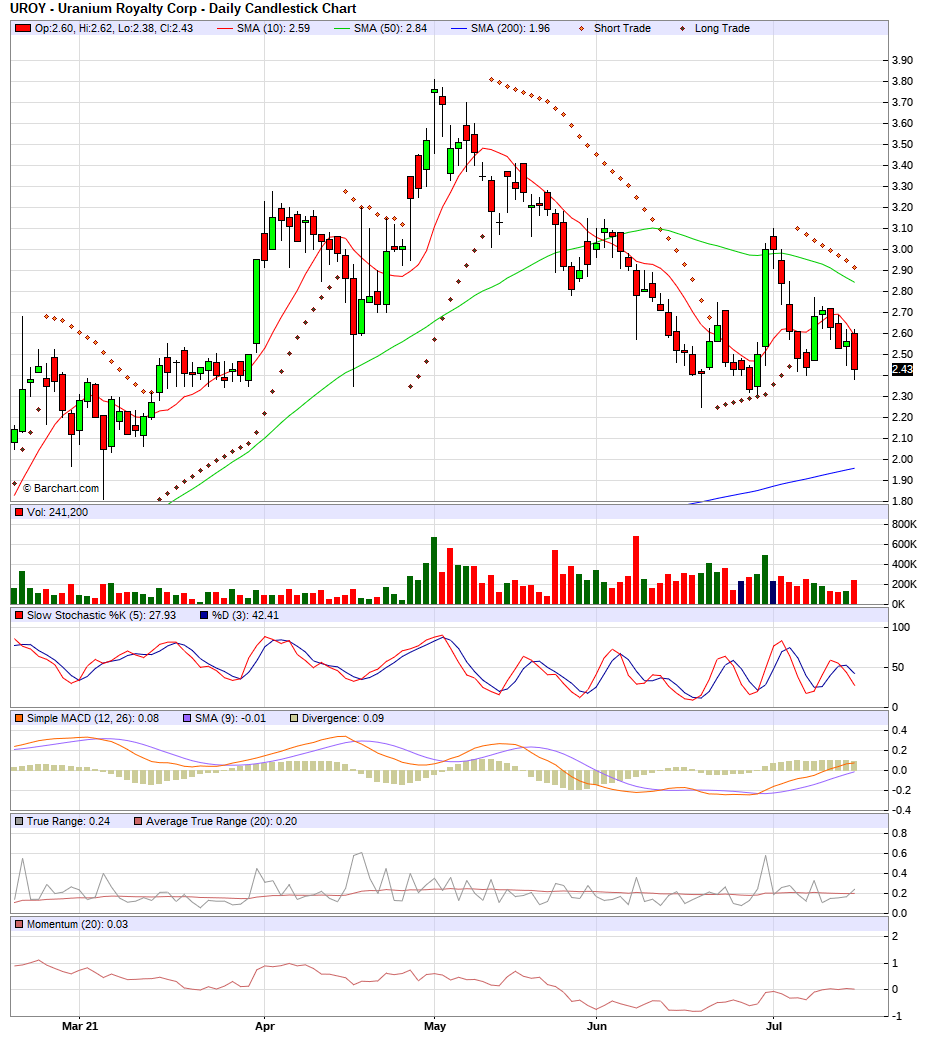Click the MACD -0.4 axis label
The image size is (930, 1057).
pyautogui.click(x=900, y=810)
